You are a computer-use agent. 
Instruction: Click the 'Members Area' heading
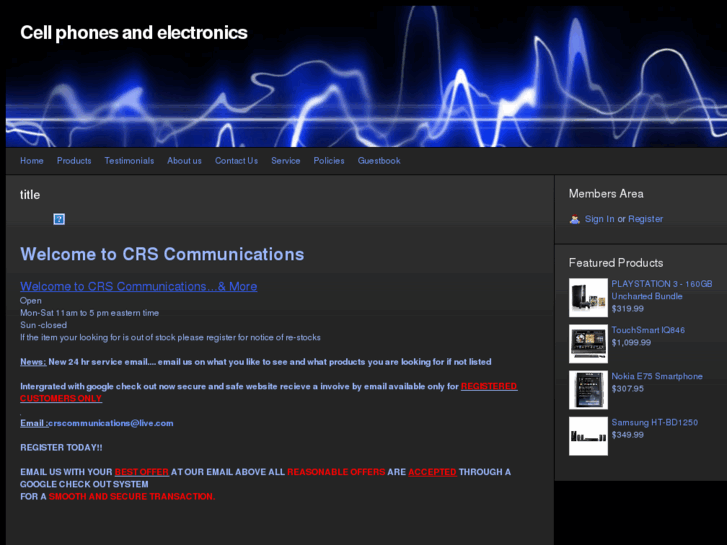click(606, 193)
